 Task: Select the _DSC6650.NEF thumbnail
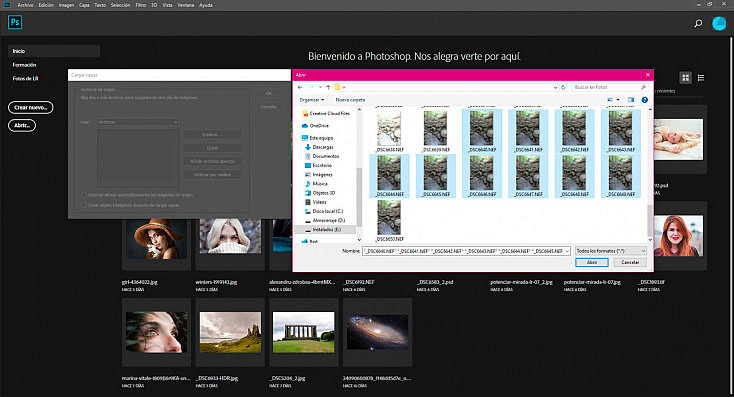(389, 221)
